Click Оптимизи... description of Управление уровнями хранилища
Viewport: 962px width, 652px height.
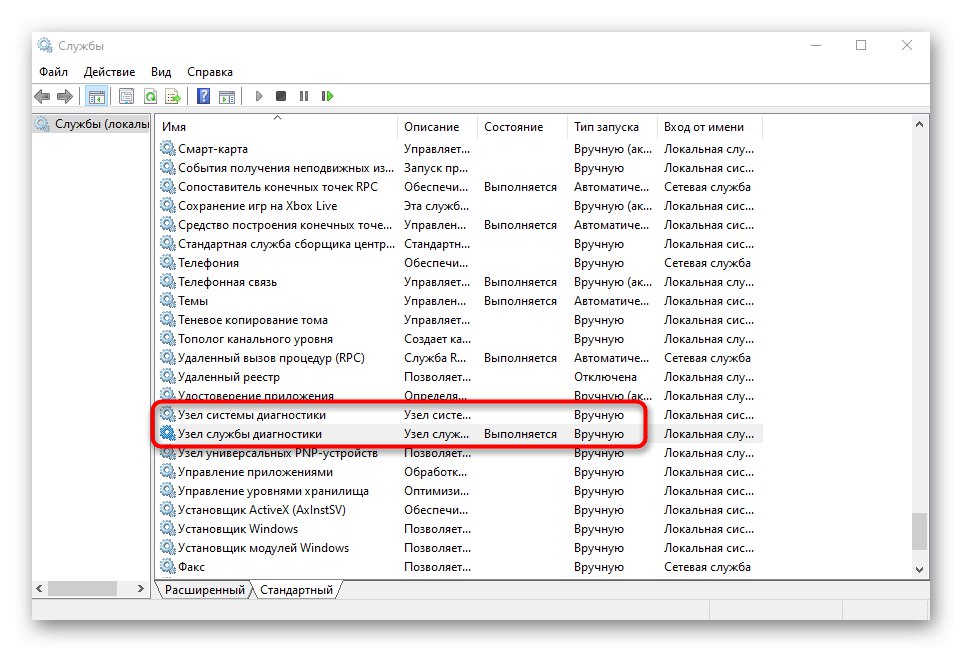[436, 491]
